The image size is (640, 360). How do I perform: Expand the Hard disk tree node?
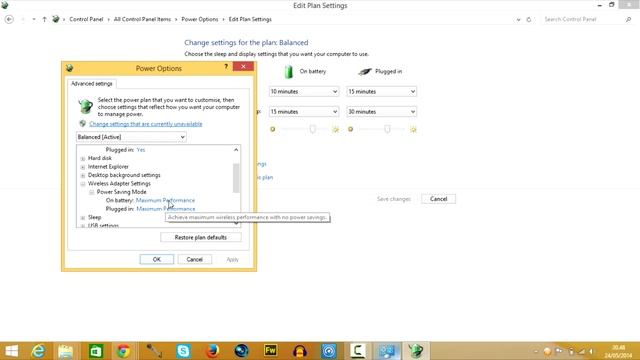point(83,158)
